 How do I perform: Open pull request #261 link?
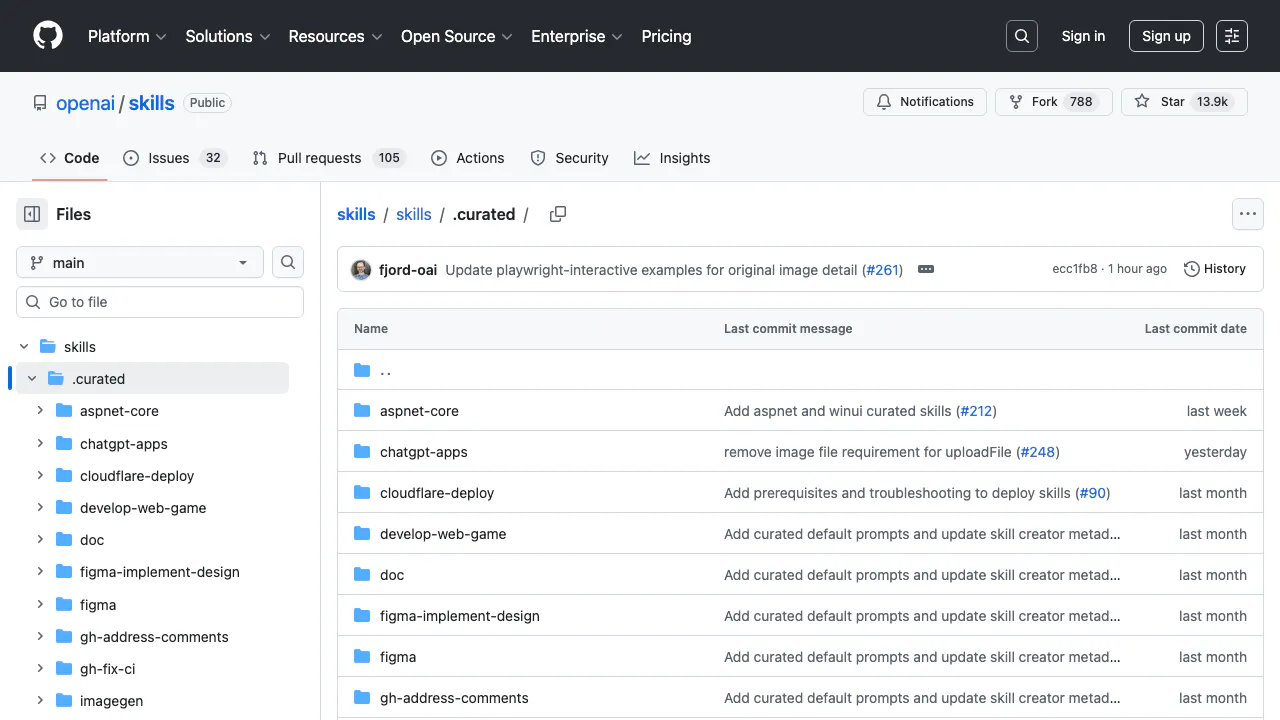point(882,270)
